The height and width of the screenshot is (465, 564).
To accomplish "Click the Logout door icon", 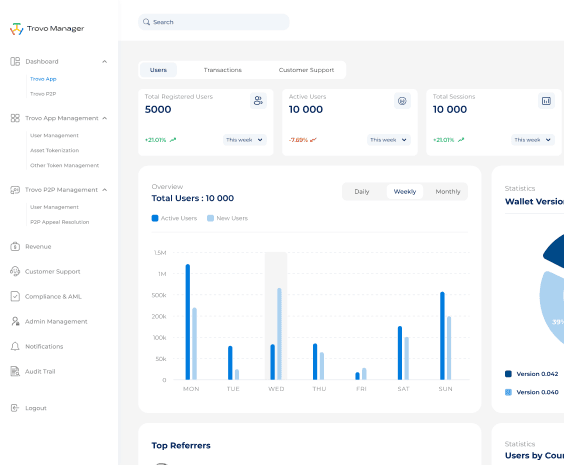I will point(15,408).
